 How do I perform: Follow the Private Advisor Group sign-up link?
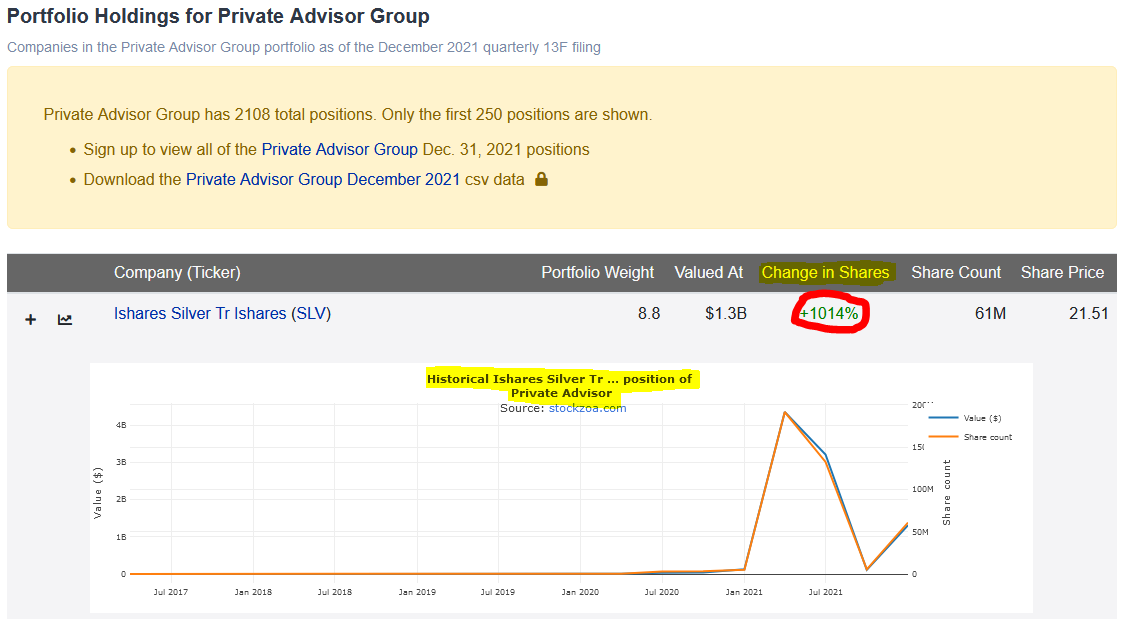click(339, 149)
